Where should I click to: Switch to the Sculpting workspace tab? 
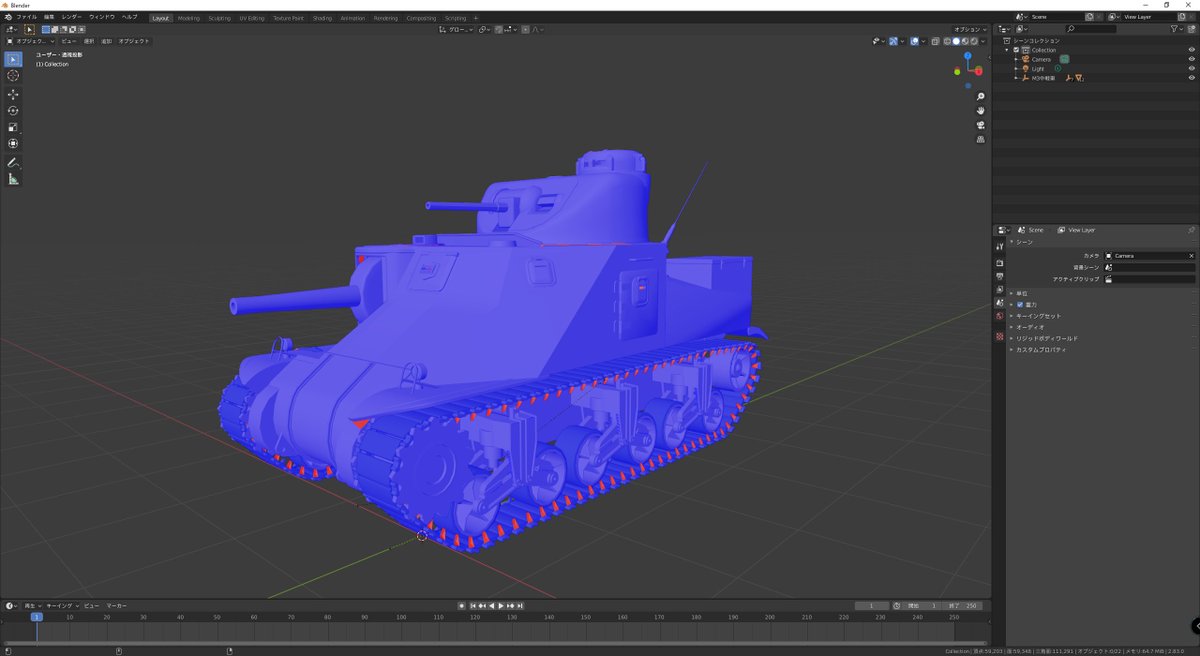pyautogui.click(x=219, y=18)
